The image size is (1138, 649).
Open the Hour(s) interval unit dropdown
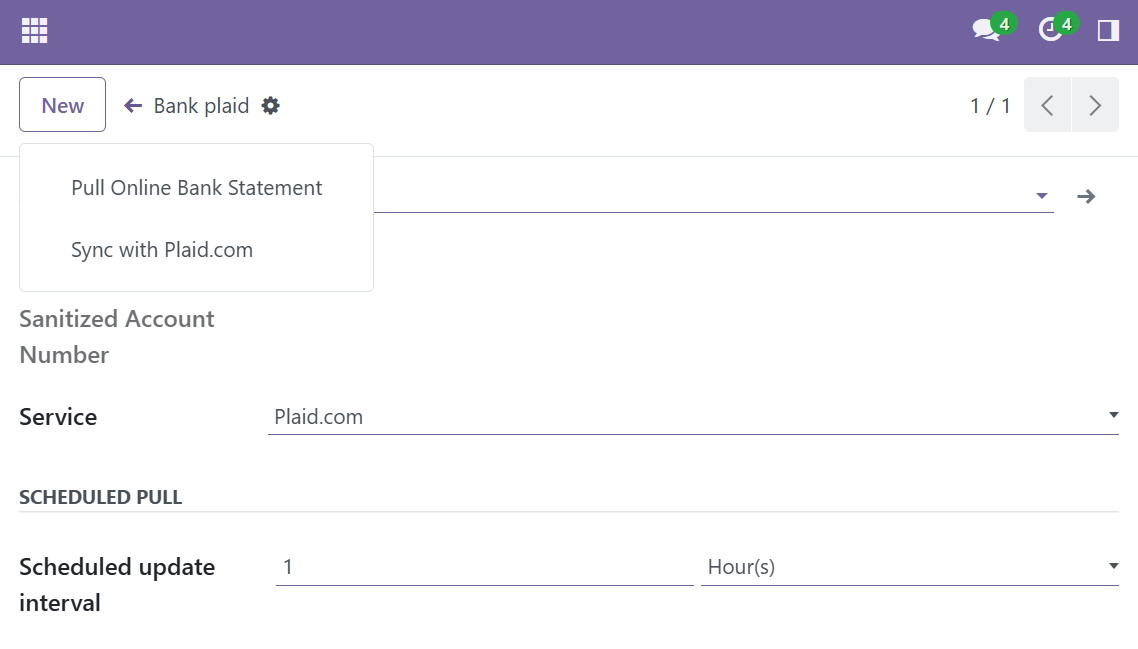1113,567
